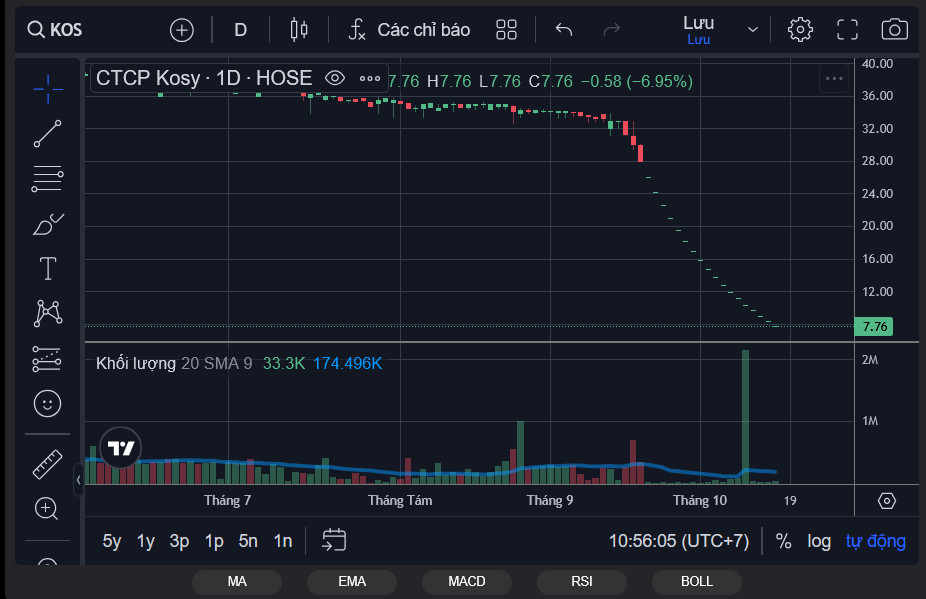The height and width of the screenshot is (599, 926).
Task: Set chart range to 1y
Action: click(146, 541)
